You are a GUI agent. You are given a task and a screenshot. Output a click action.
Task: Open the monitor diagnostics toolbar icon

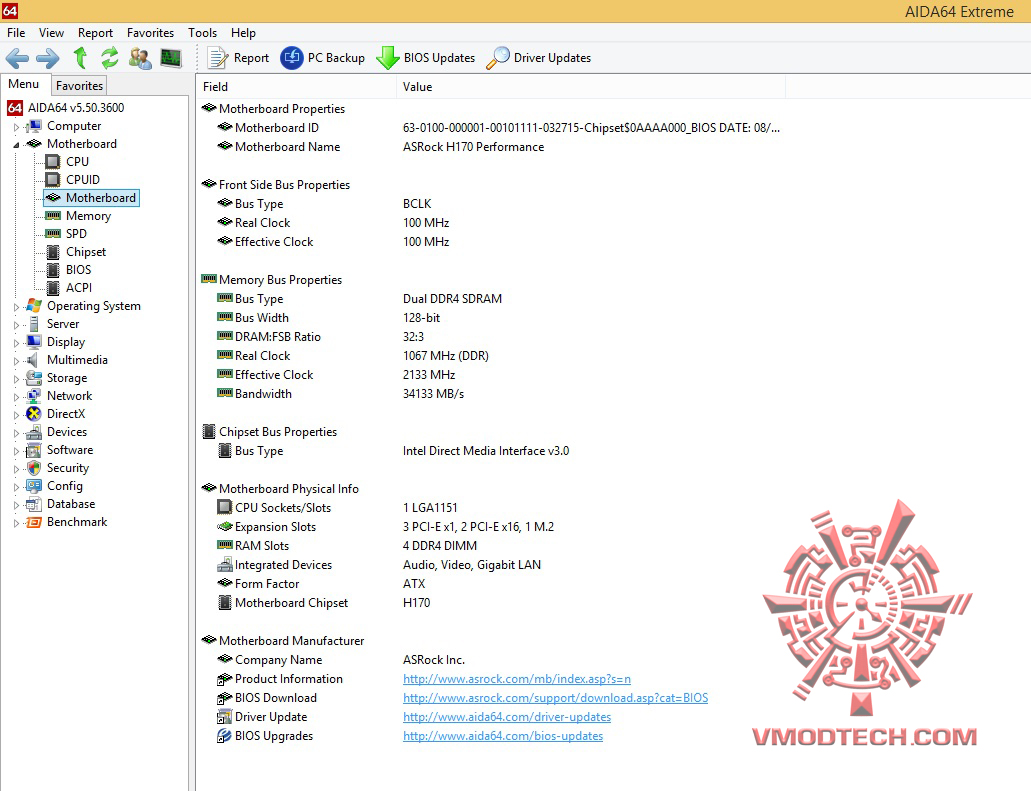171,58
